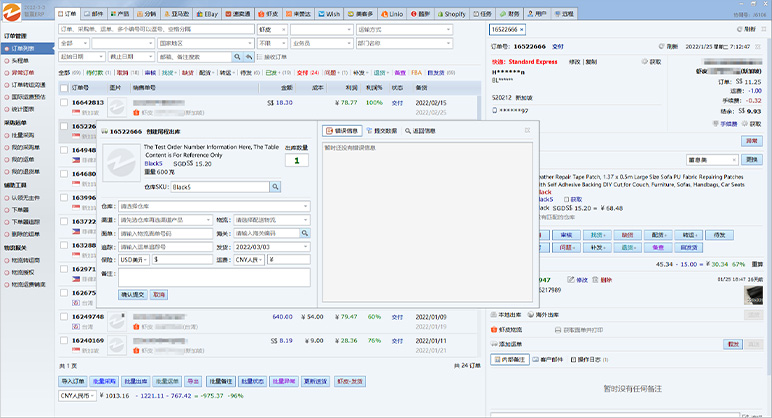Image resolution: width=772 pixels, height=418 pixels.
Task: Tick the checkbox for order 16240169
Action: tap(64, 340)
